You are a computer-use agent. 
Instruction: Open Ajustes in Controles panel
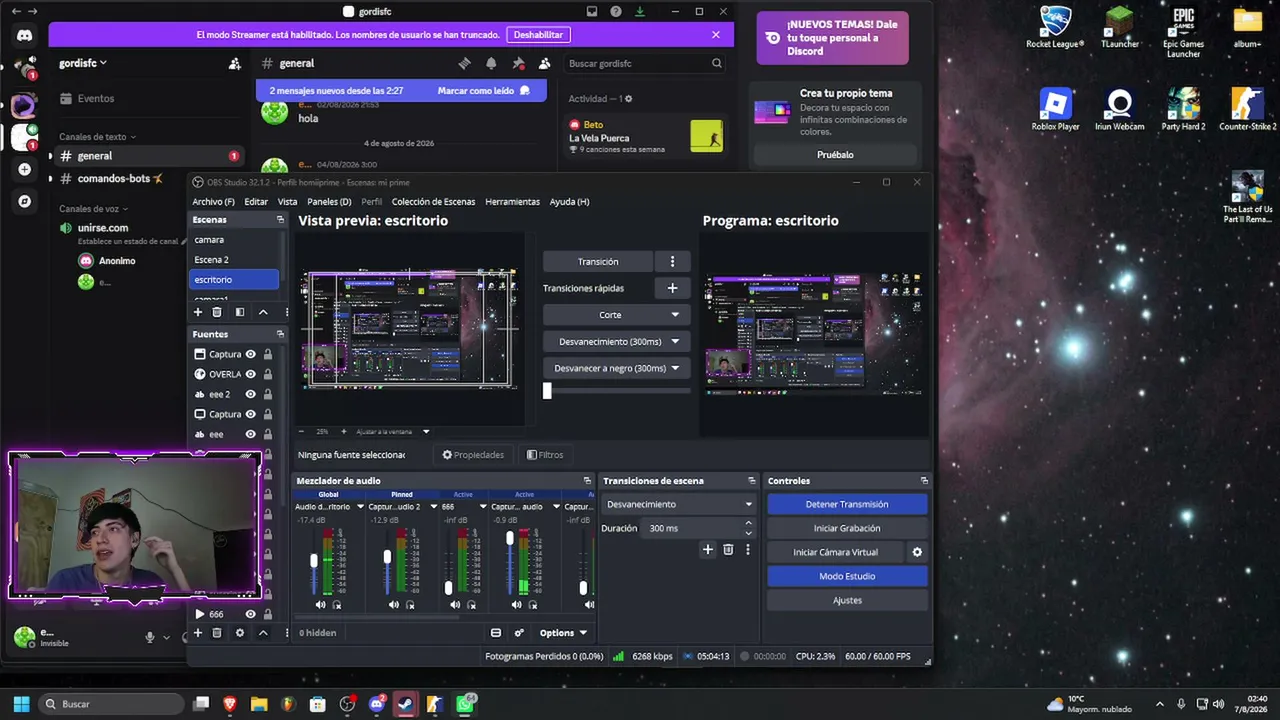[x=847, y=600]
